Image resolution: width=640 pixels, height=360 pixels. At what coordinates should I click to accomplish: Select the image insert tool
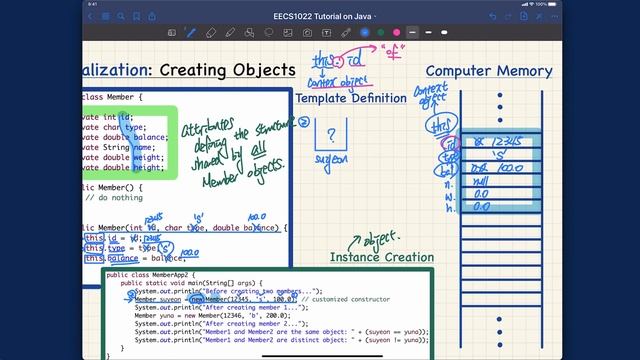tap(288, 33)
